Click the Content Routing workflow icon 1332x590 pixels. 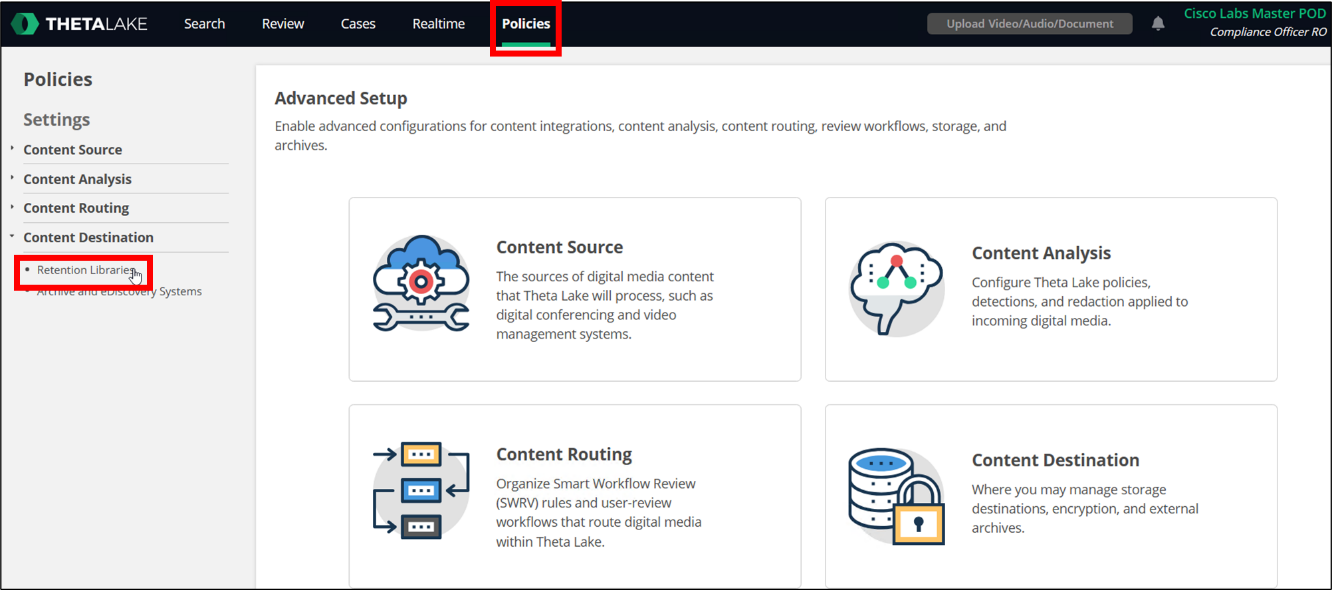[421, 490]
